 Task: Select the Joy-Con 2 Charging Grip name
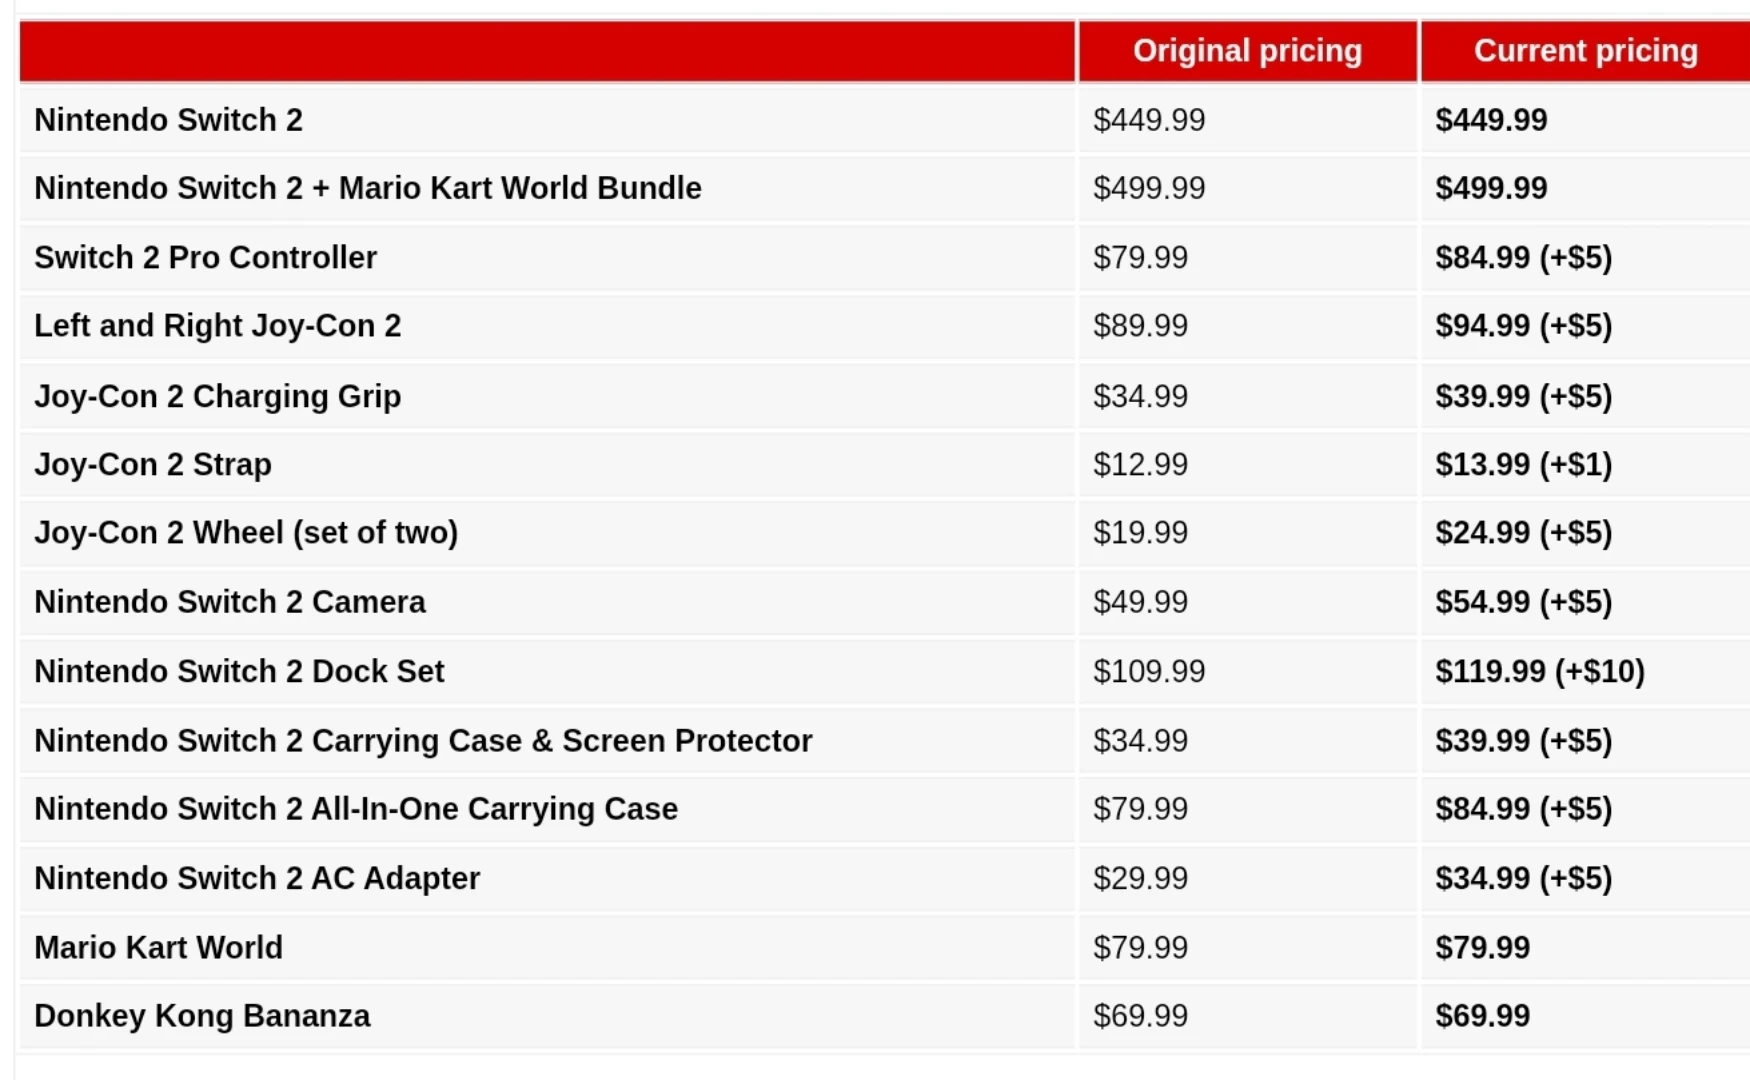click(x=218, y=396)
